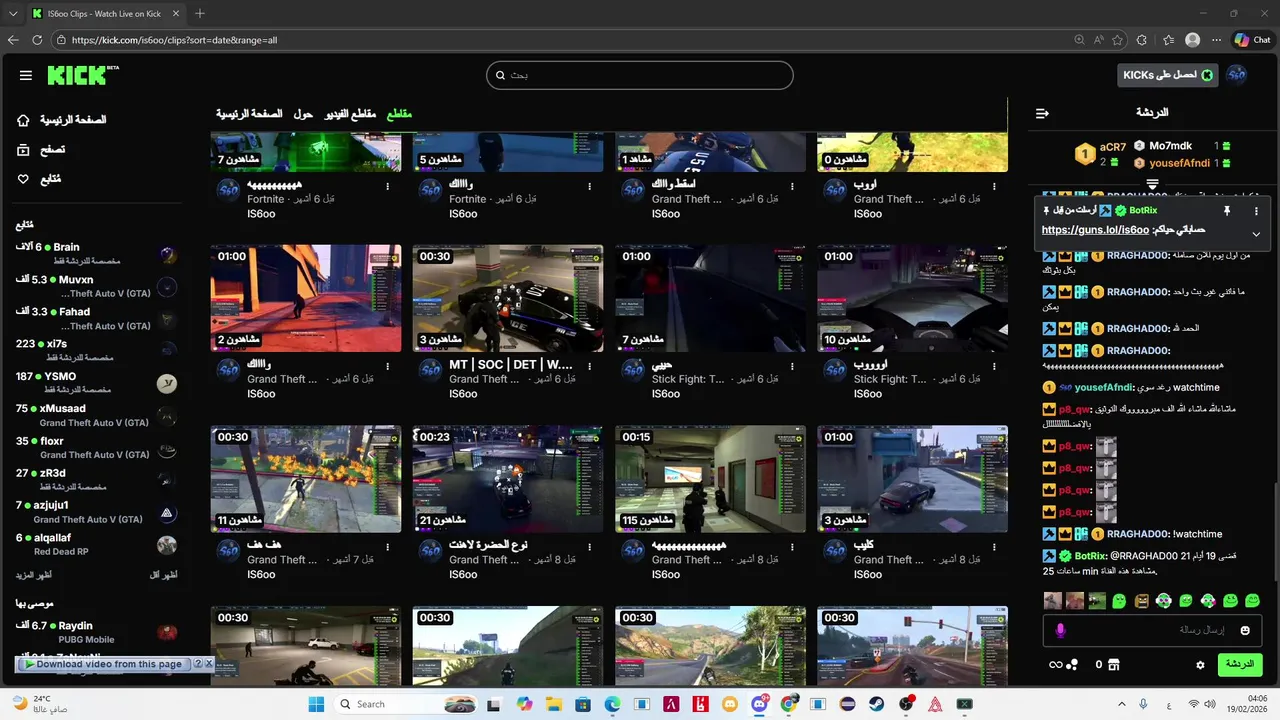
Task: Open the Steam icon in the taskbar
Action: pos(877,704)
